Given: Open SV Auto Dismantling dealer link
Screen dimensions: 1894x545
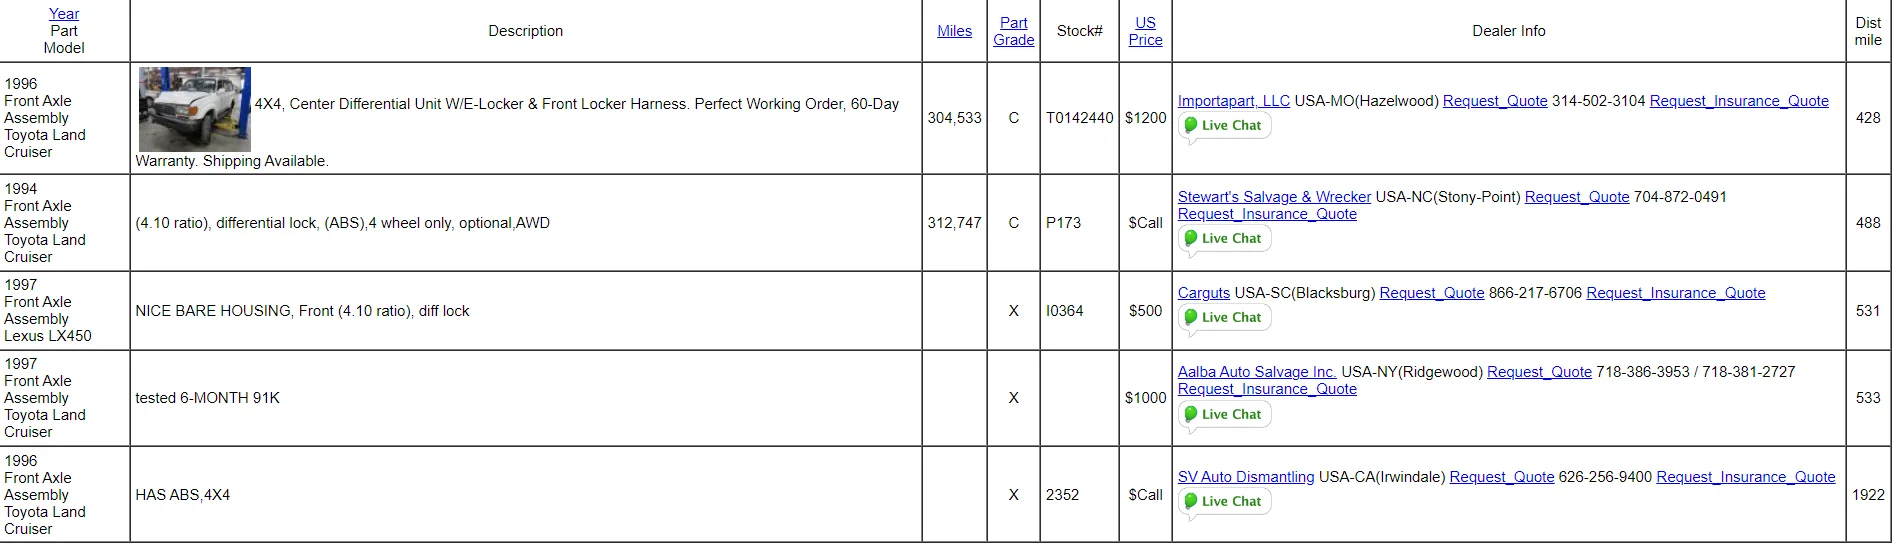Looking at the screenshot, I should tap(1245, 477).
